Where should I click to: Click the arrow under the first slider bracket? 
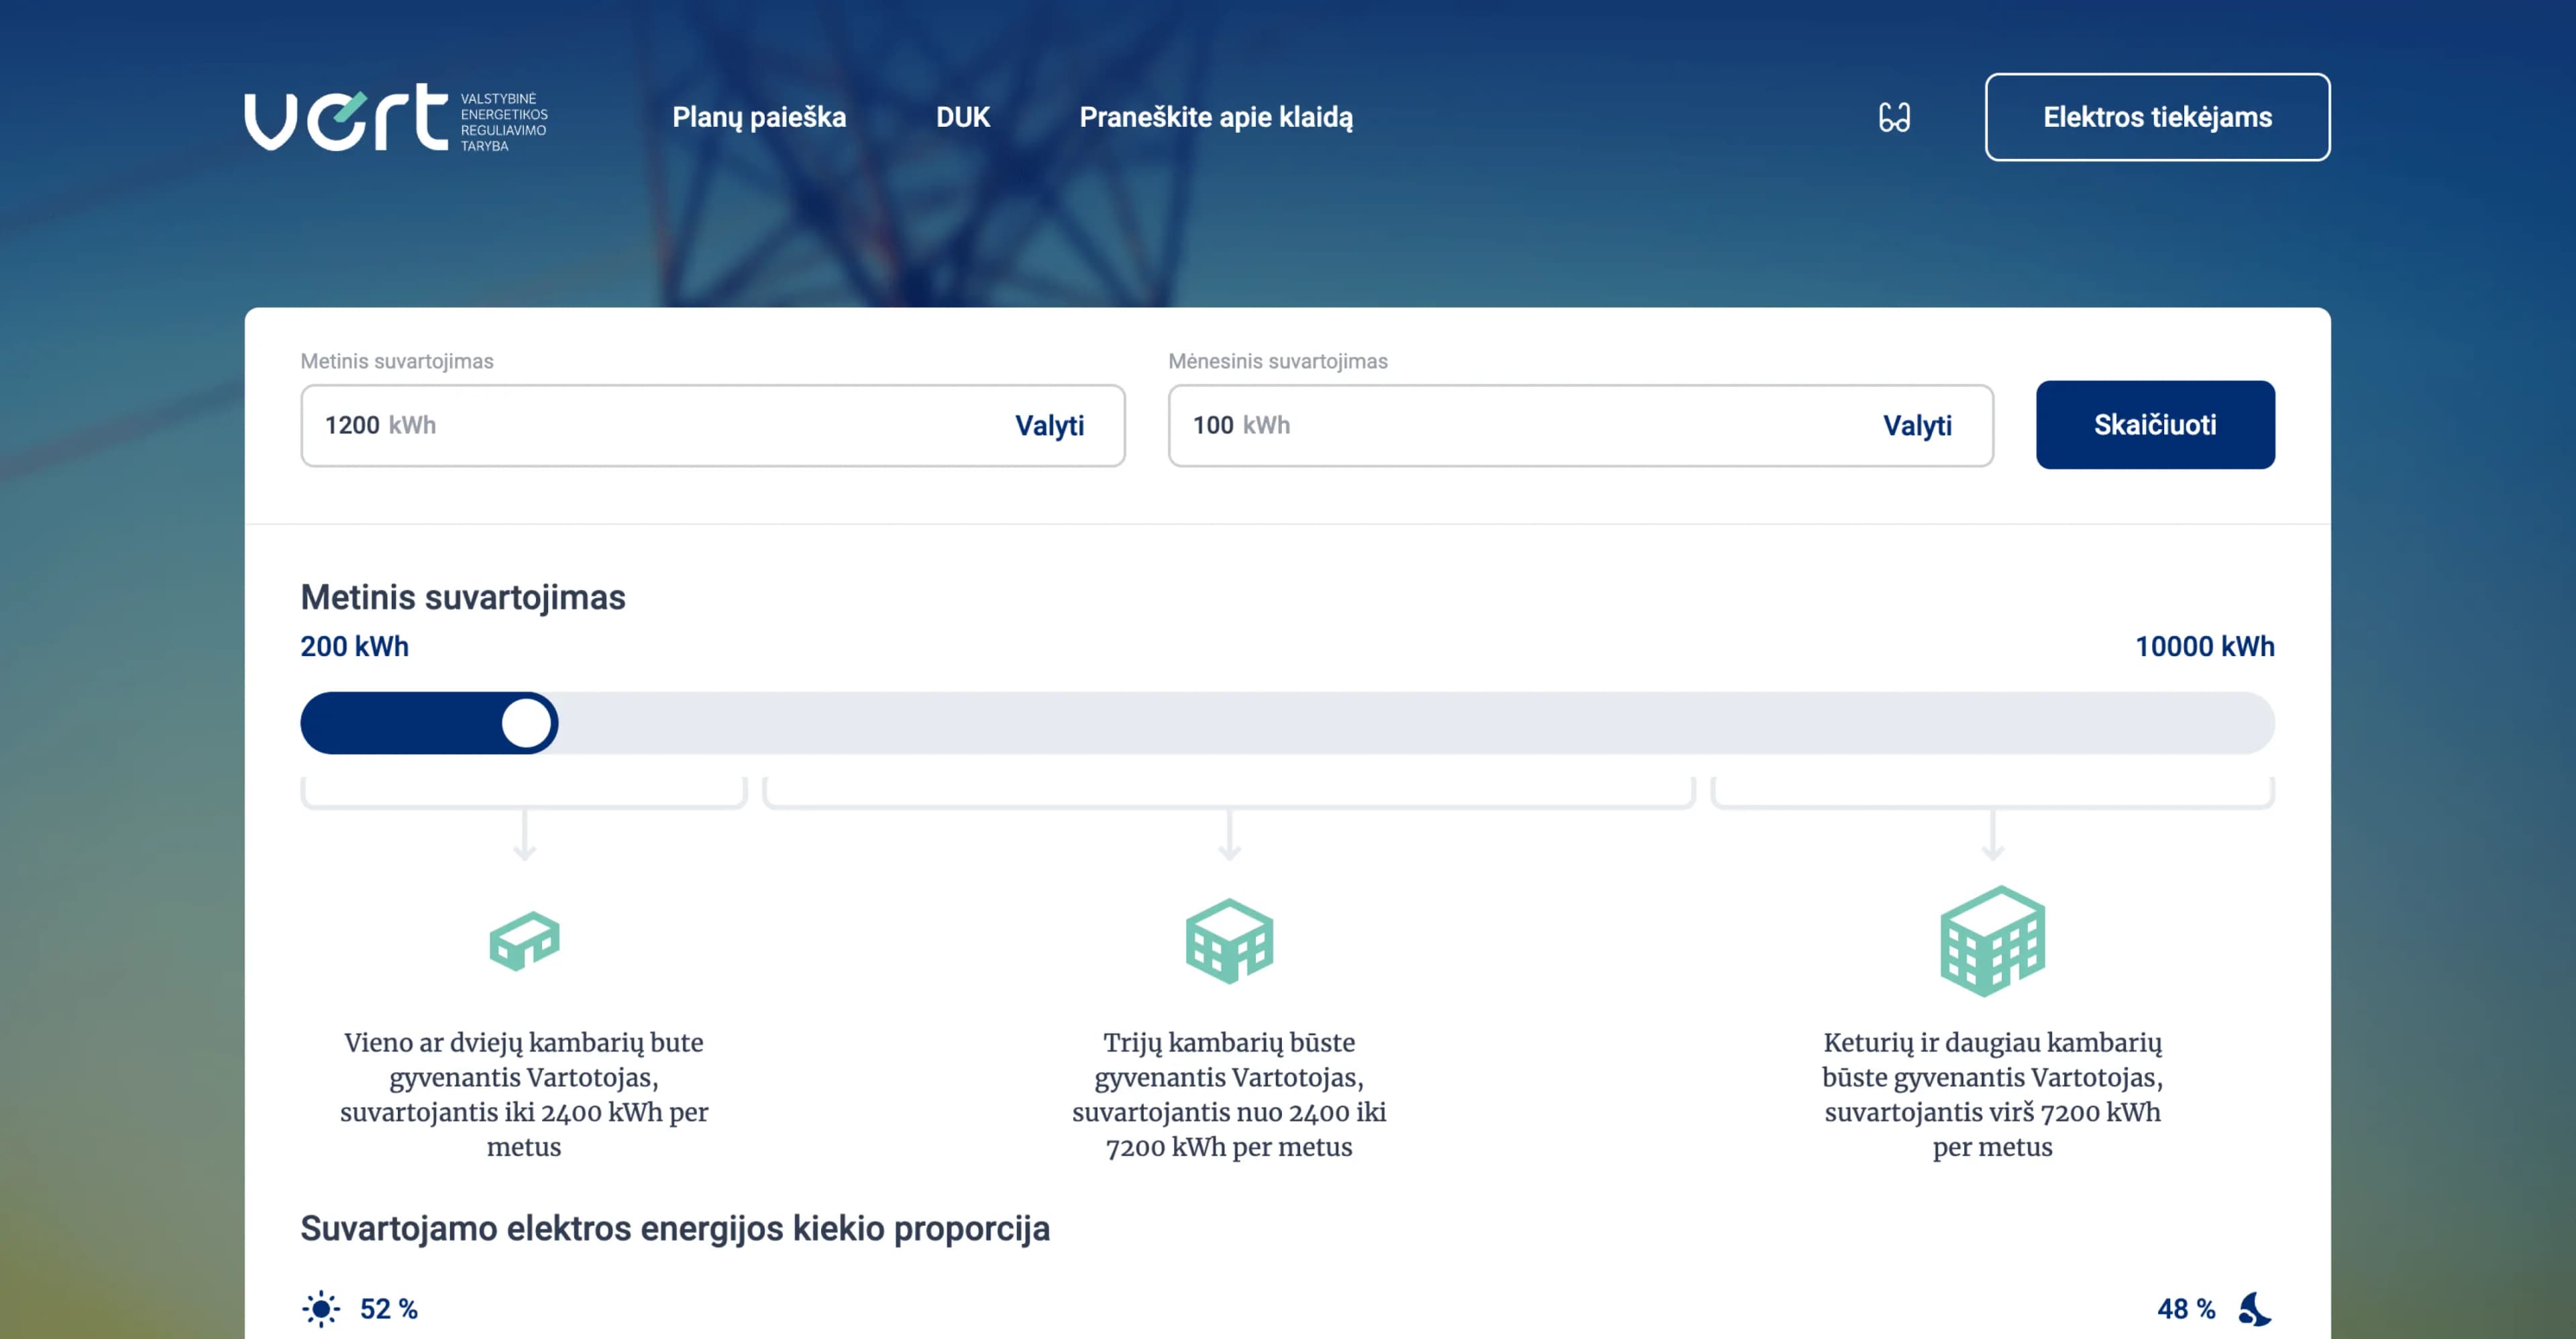[524, 836]
